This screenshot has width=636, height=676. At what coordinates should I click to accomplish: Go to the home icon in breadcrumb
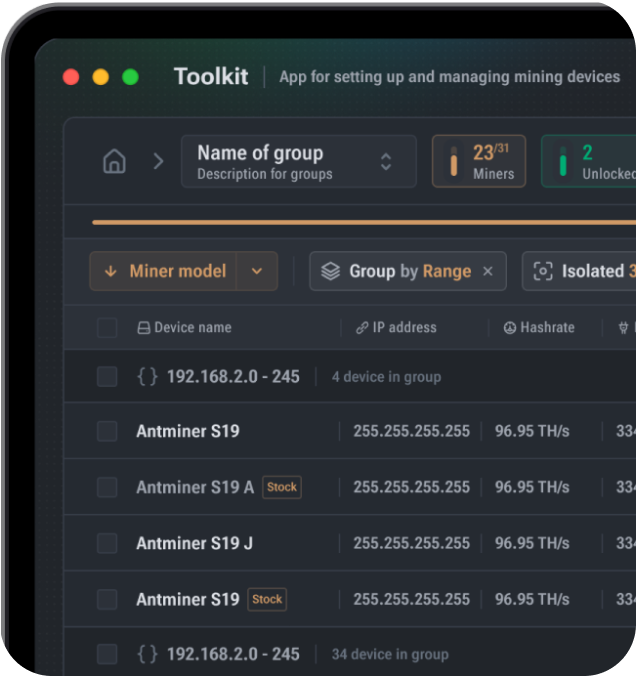click(x=114, y=161)
